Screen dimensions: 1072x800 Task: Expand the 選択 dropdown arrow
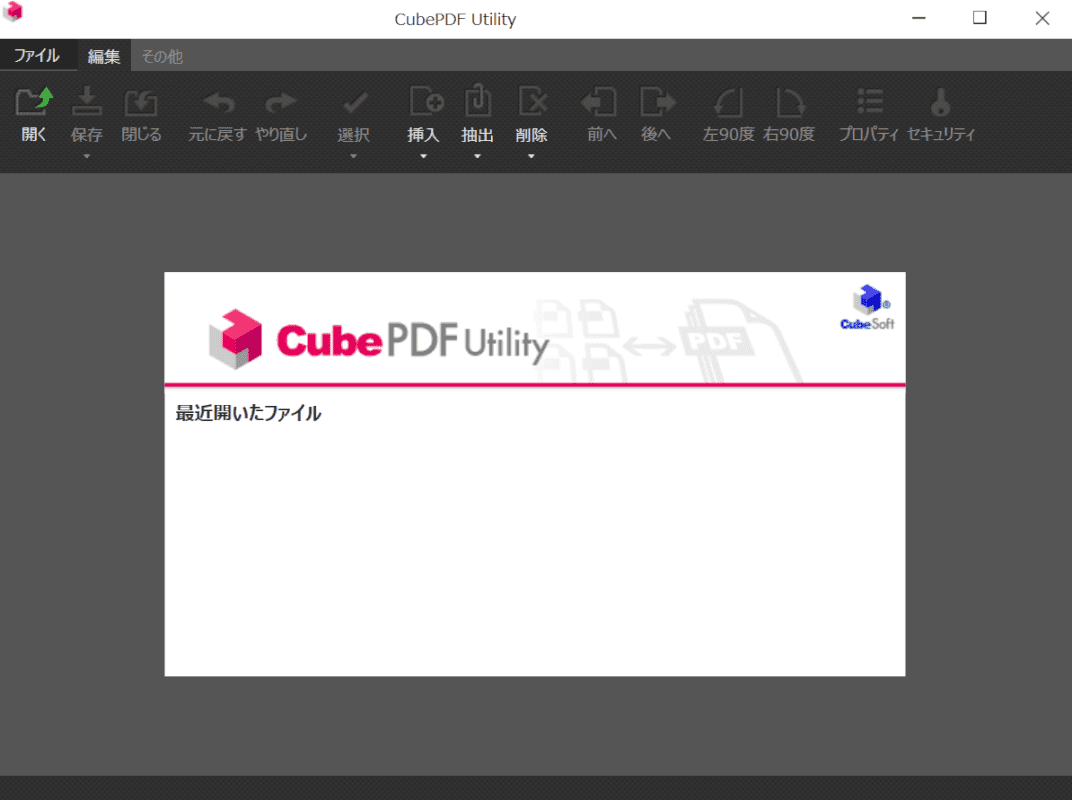tap(353, 157)
